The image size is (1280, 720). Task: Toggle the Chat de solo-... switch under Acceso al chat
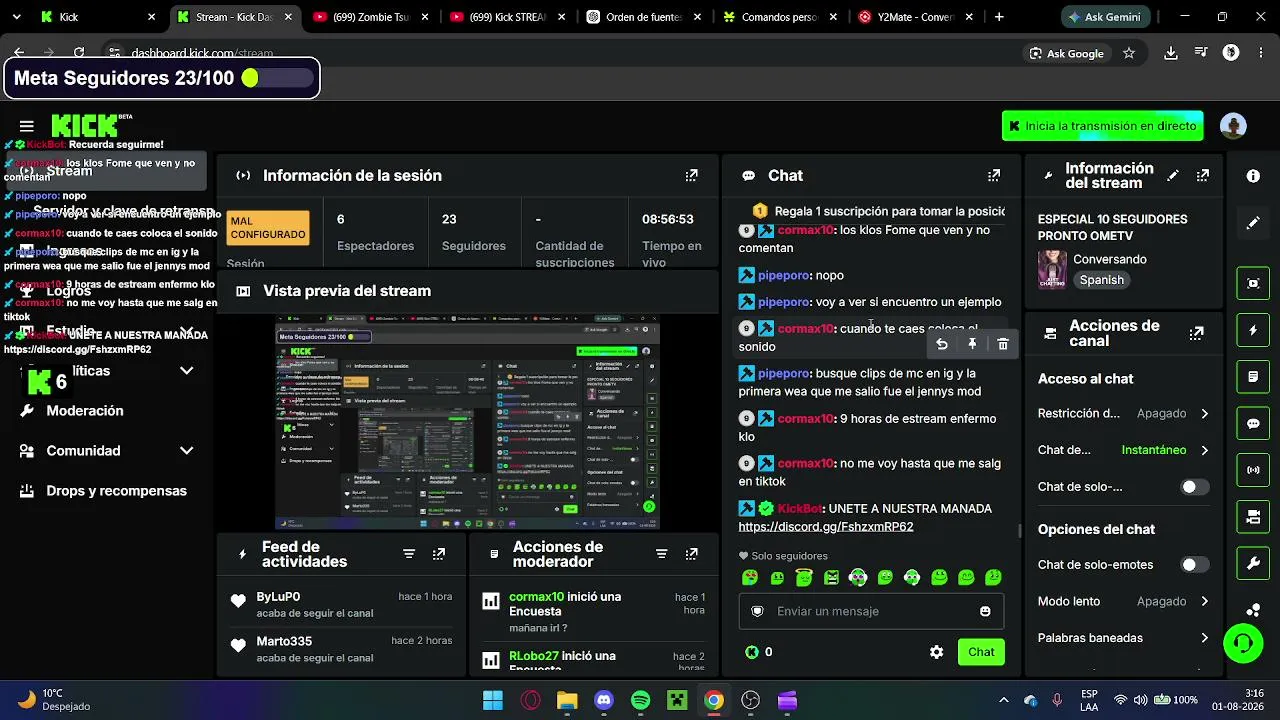pyautogui.click(x=1194, y=487)
